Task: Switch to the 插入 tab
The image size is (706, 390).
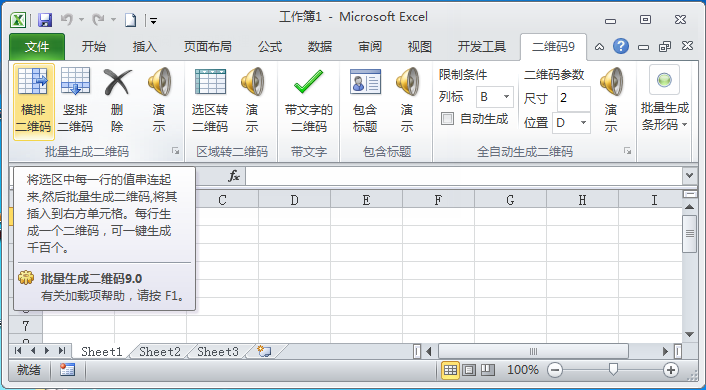Action: click(145, 46)
